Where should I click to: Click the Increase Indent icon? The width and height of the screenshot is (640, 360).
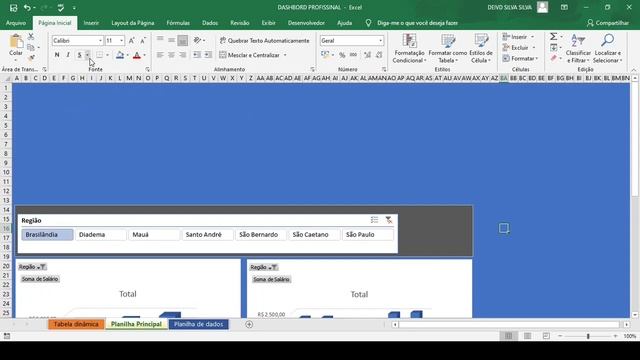coord(208,55)
